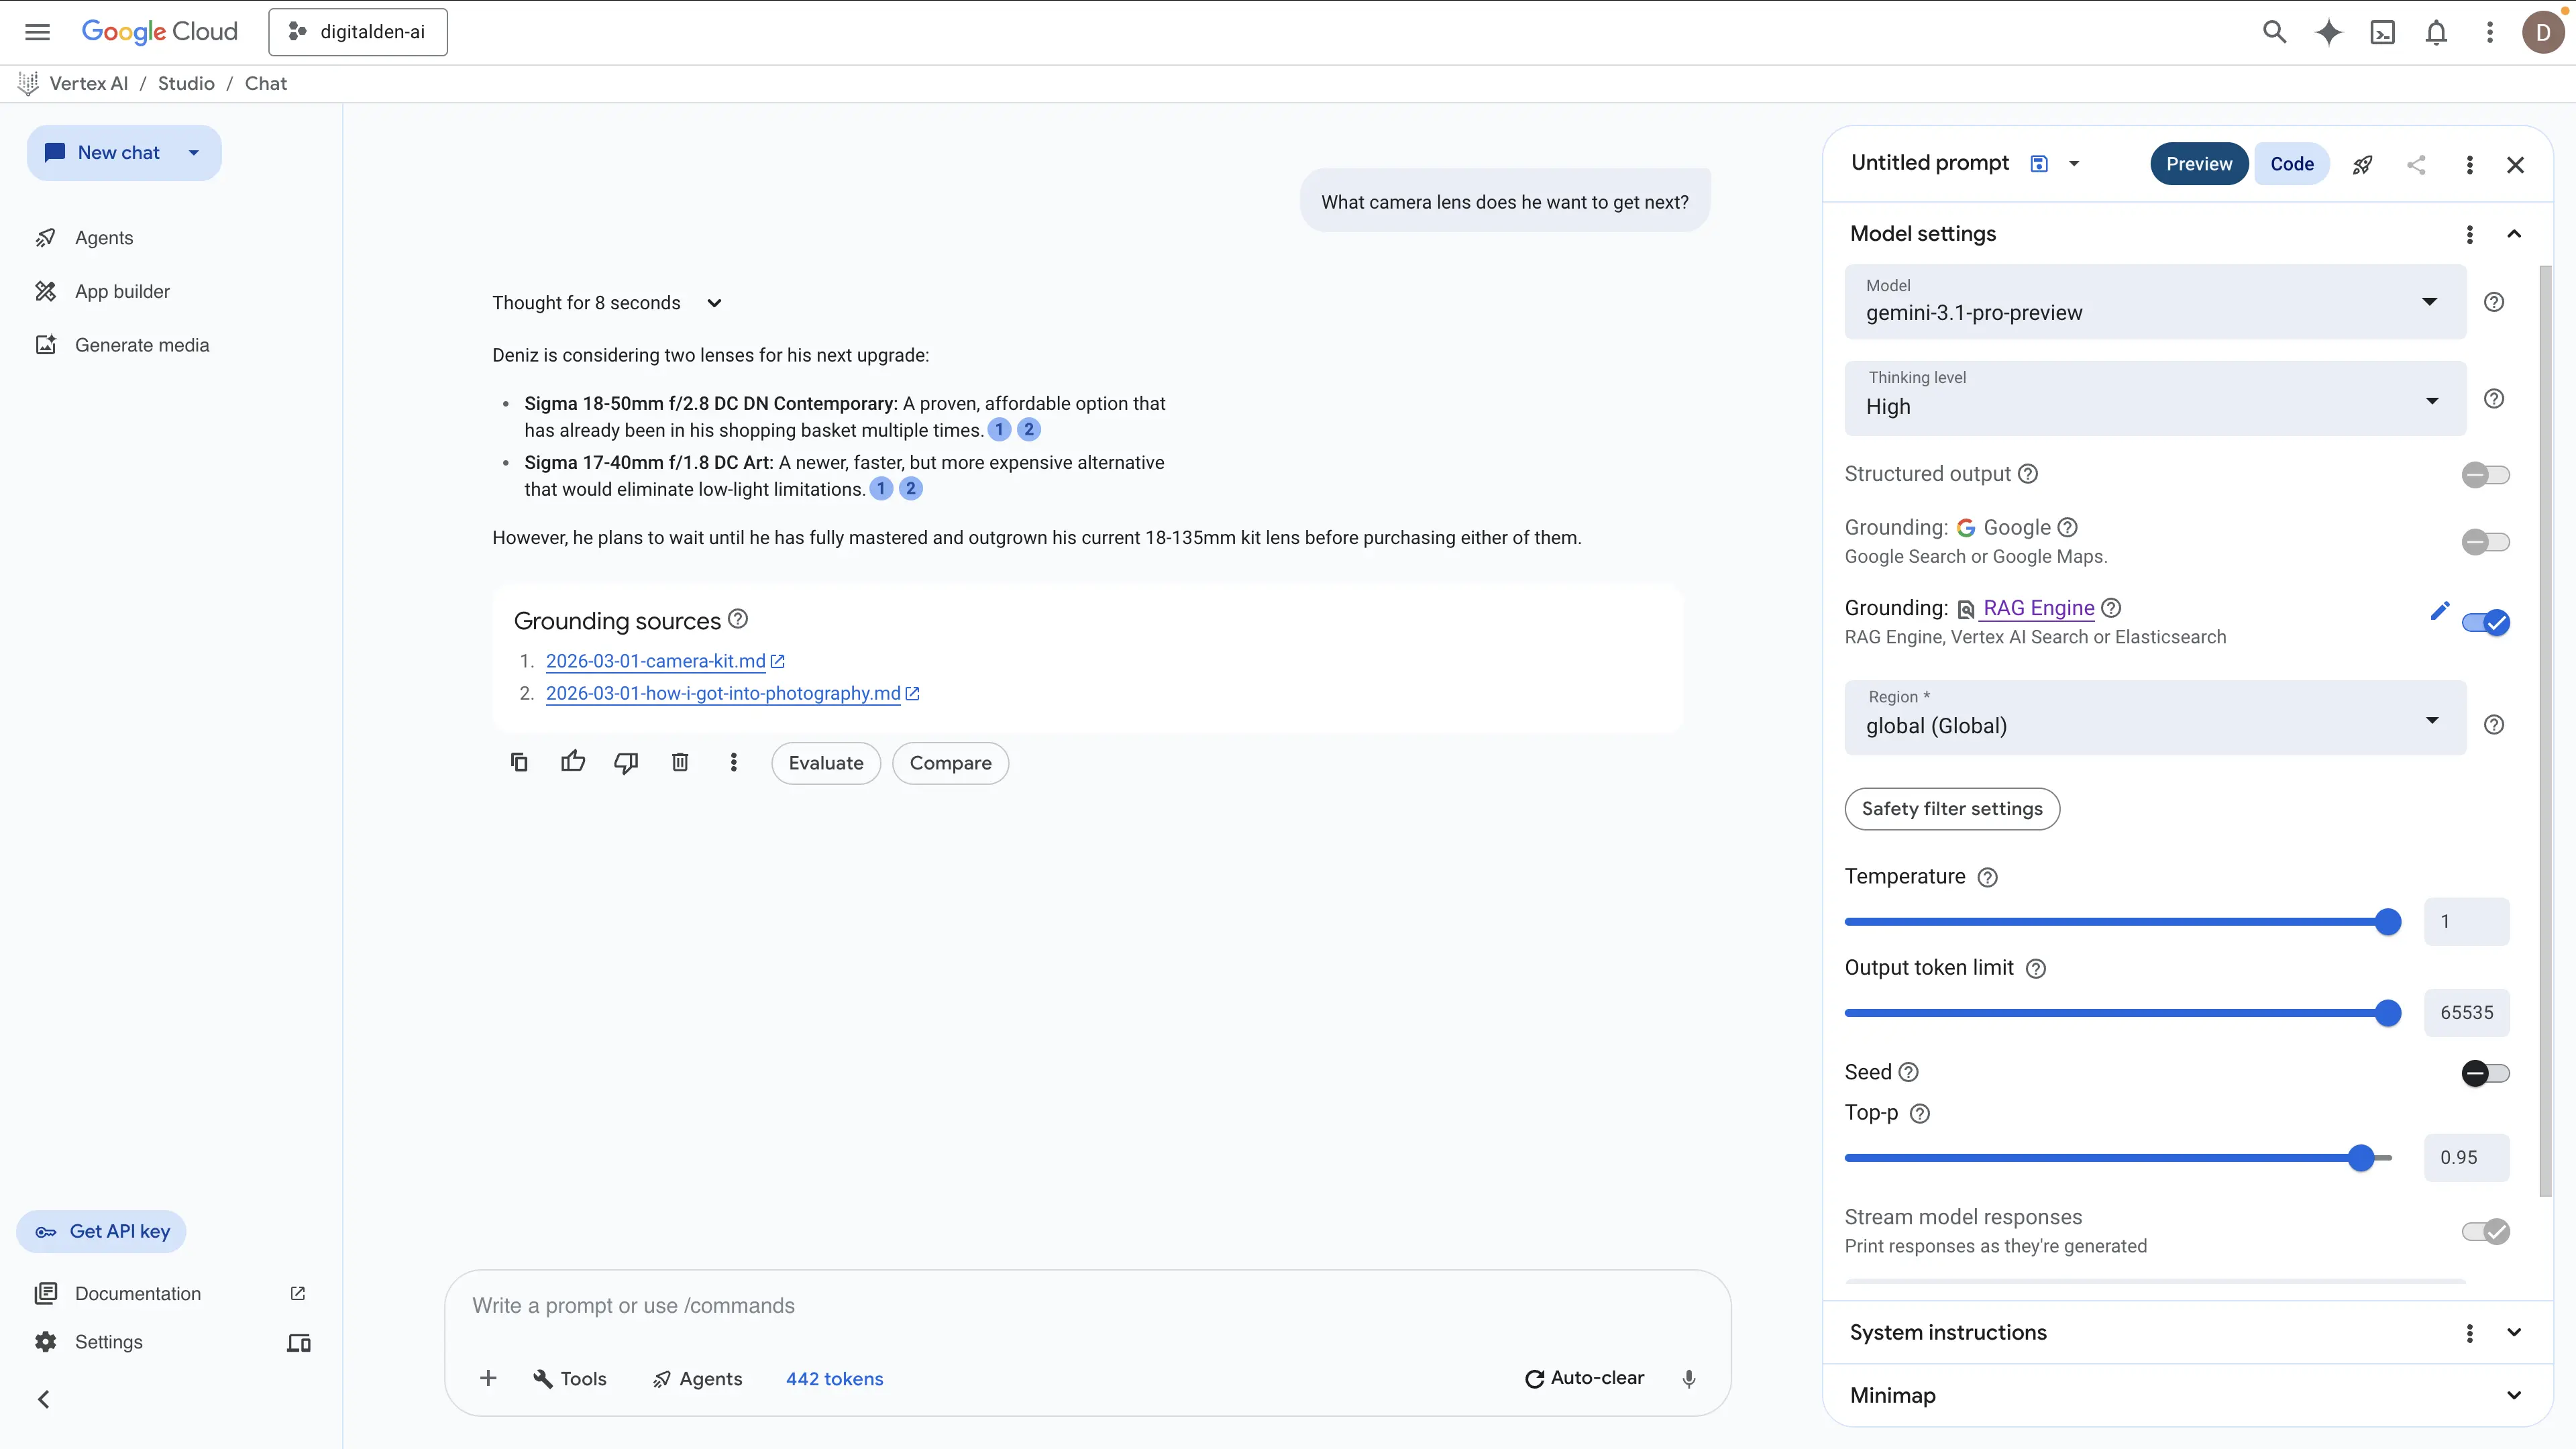The height and width of the screenshot is (1449, 2576).
Task: Toggle Structured output switch
Action: click(2485, 475)
